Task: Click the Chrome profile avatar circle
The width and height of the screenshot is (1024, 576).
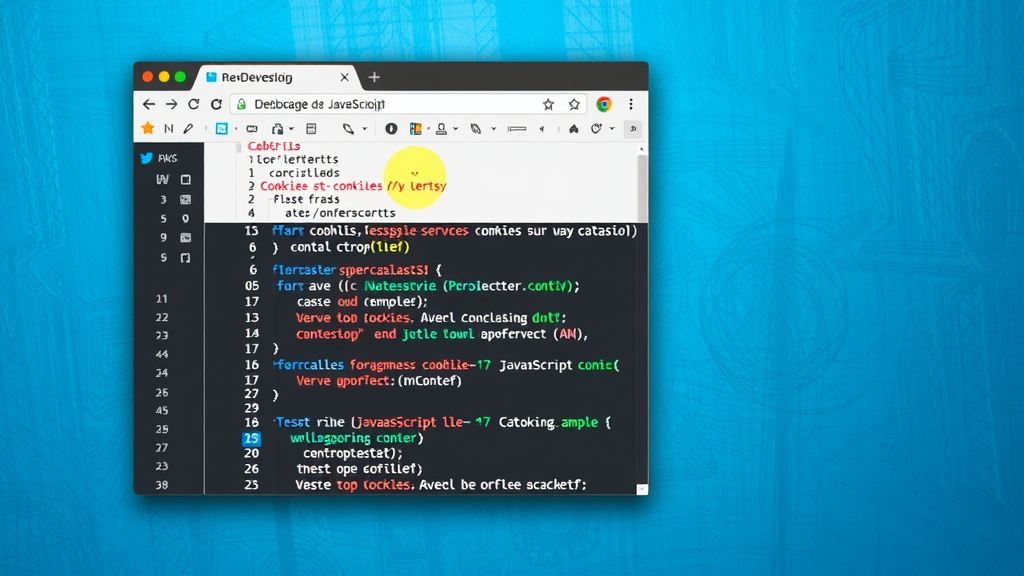Action: coord(605,104)
